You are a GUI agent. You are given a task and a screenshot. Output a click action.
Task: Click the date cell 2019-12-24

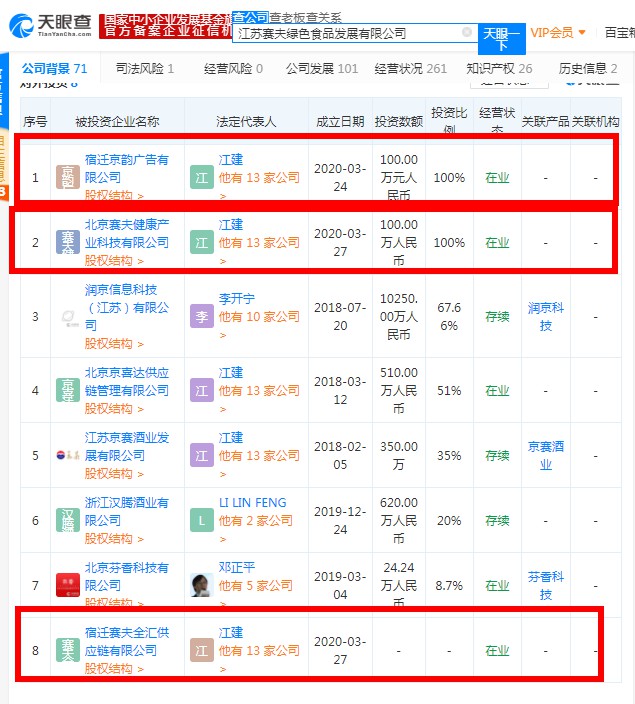(340, 520)
